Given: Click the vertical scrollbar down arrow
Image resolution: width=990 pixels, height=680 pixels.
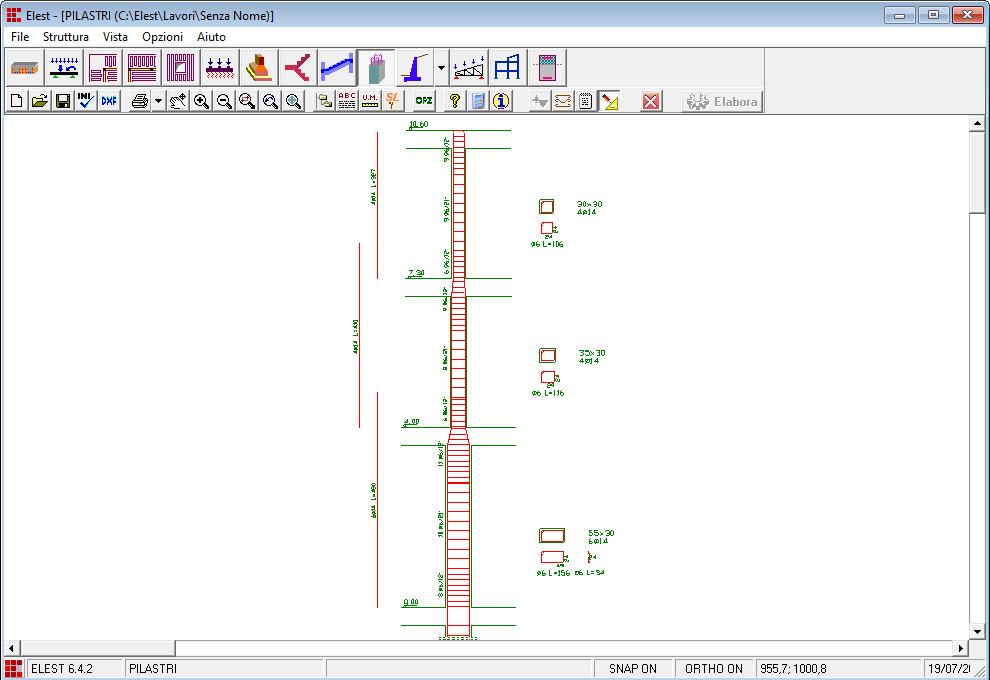Looking at the screenshot, I should (977, 632).
